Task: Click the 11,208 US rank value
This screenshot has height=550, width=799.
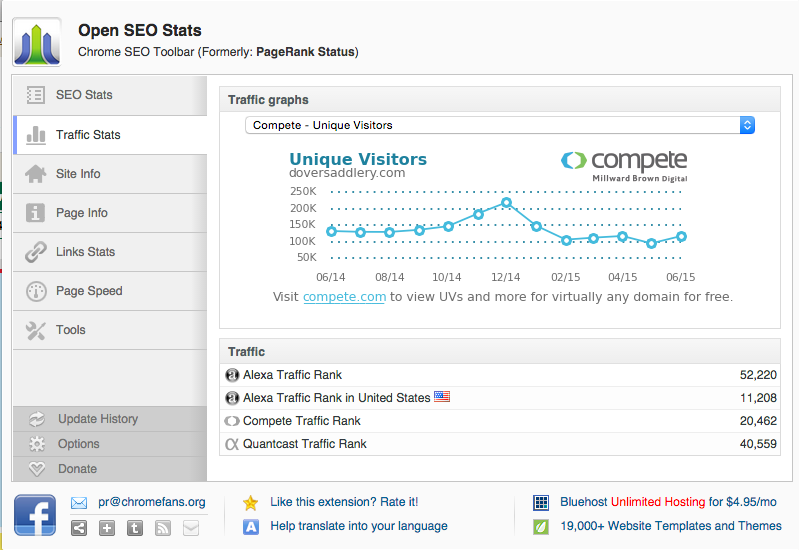Action: [x=758, y=398]
